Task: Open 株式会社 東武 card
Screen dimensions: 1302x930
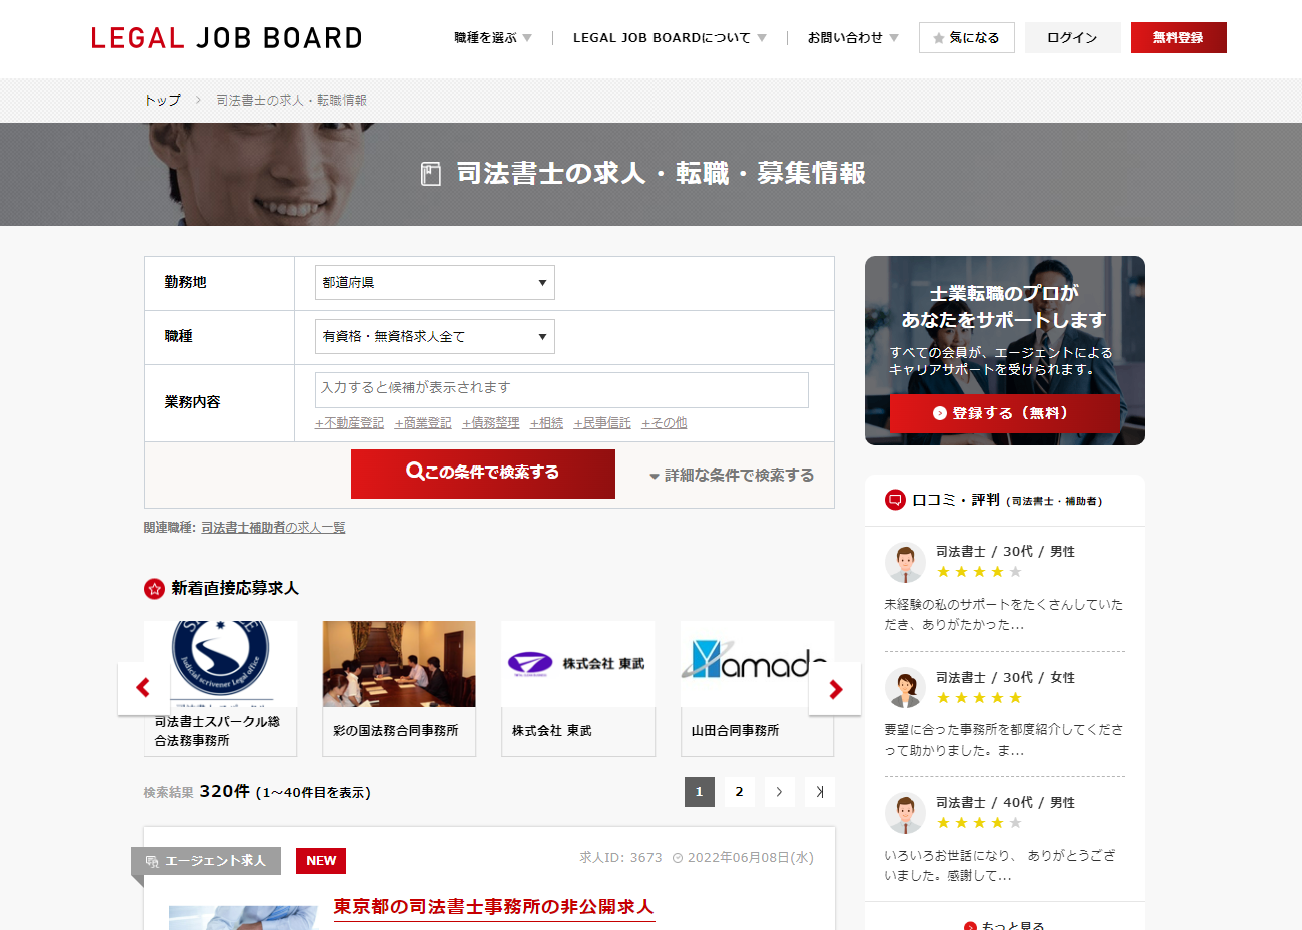Action: 579,689
